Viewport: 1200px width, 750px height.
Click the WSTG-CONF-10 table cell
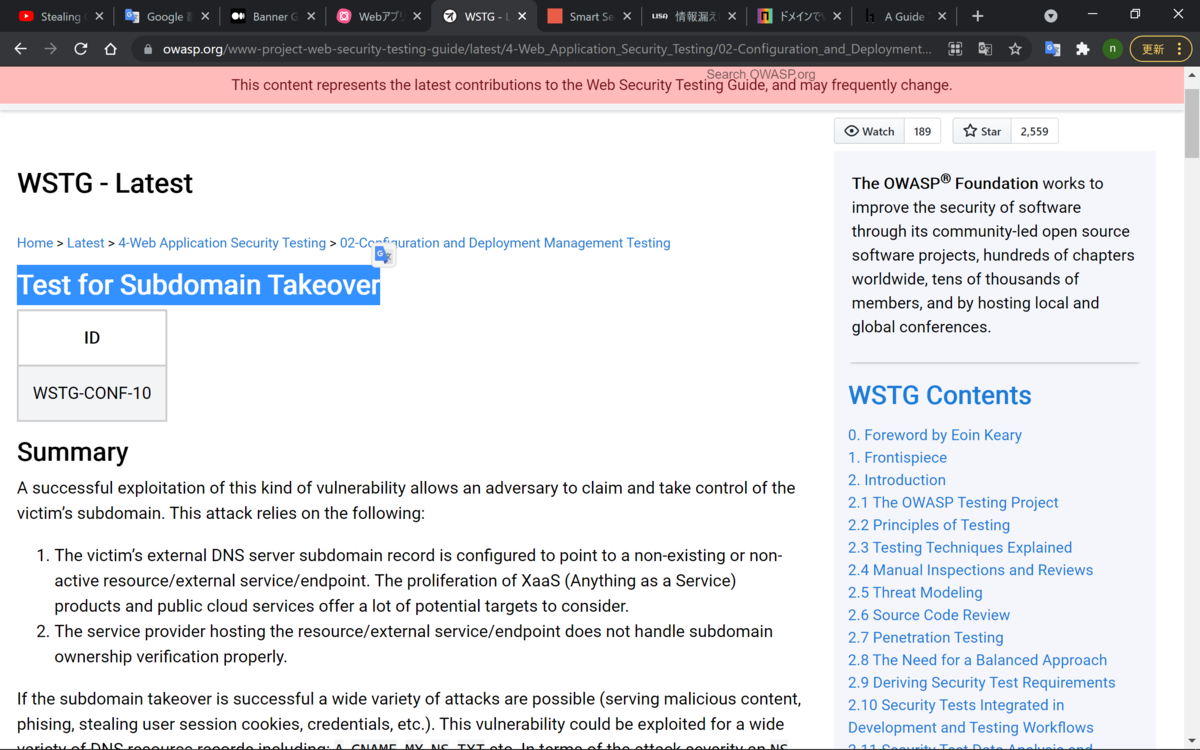click(x=92, y=393)
